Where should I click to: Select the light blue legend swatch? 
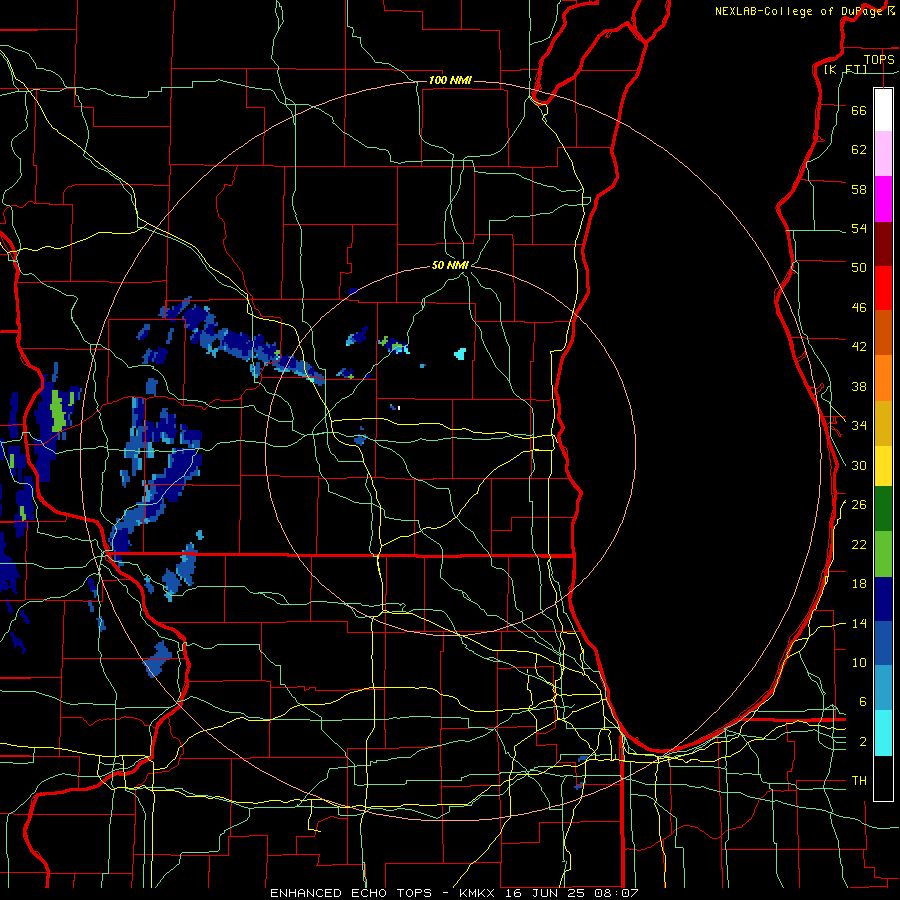pos(883,688)
